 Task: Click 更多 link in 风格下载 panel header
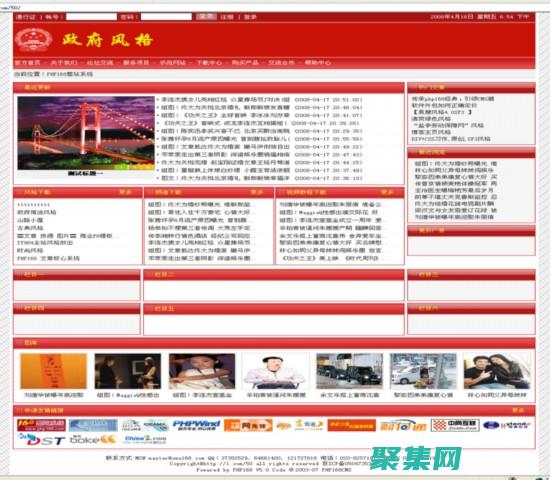coord(125,192)
